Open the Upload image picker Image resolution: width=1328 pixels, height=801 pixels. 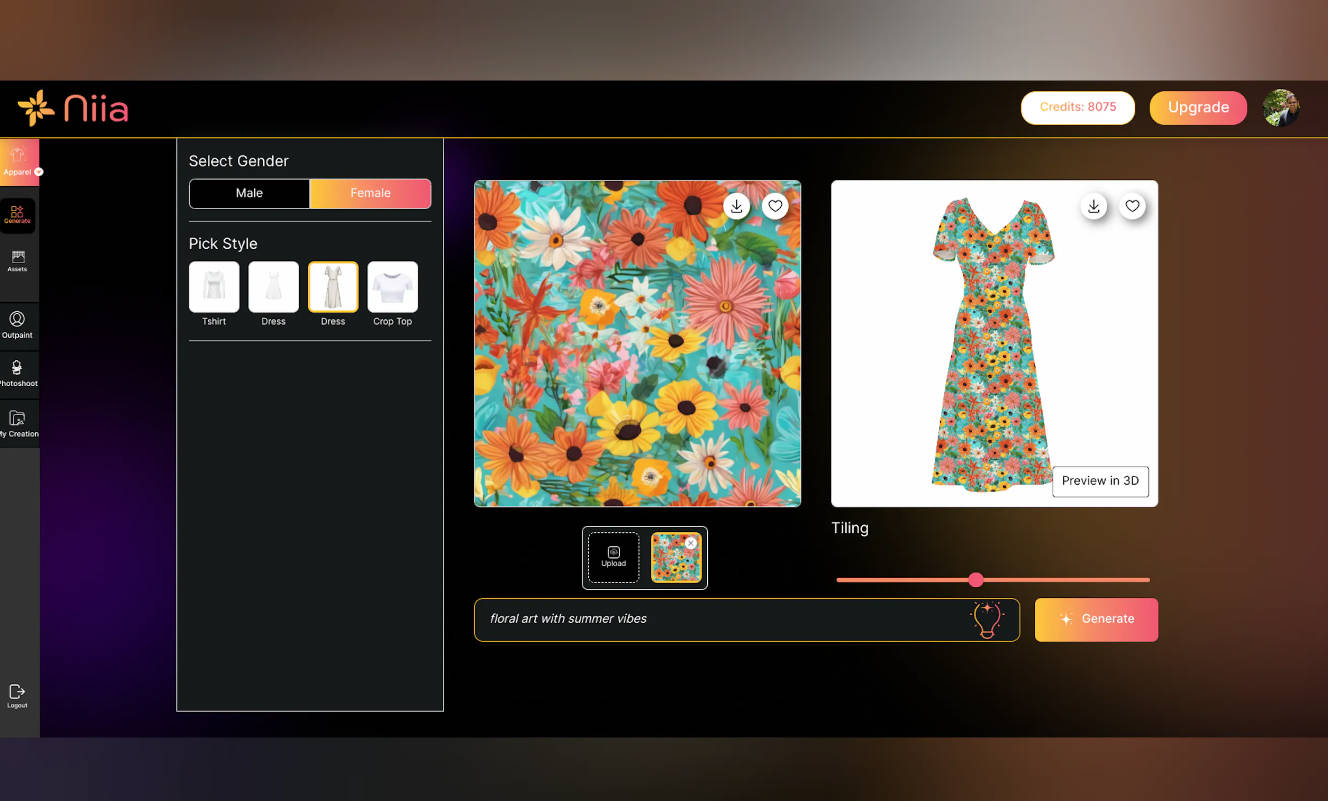click(x=612, y=557)
